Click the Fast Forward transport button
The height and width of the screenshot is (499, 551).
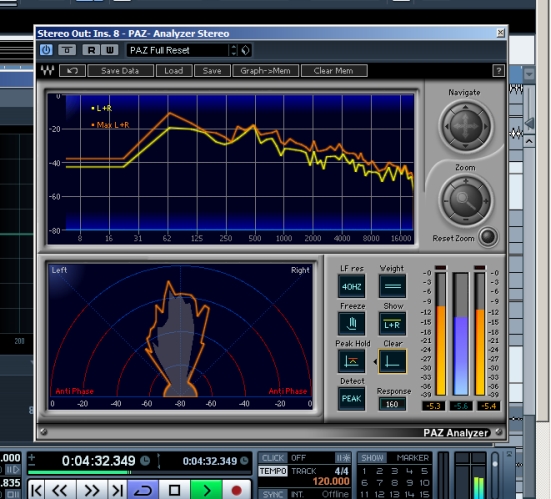click(91, 490)
